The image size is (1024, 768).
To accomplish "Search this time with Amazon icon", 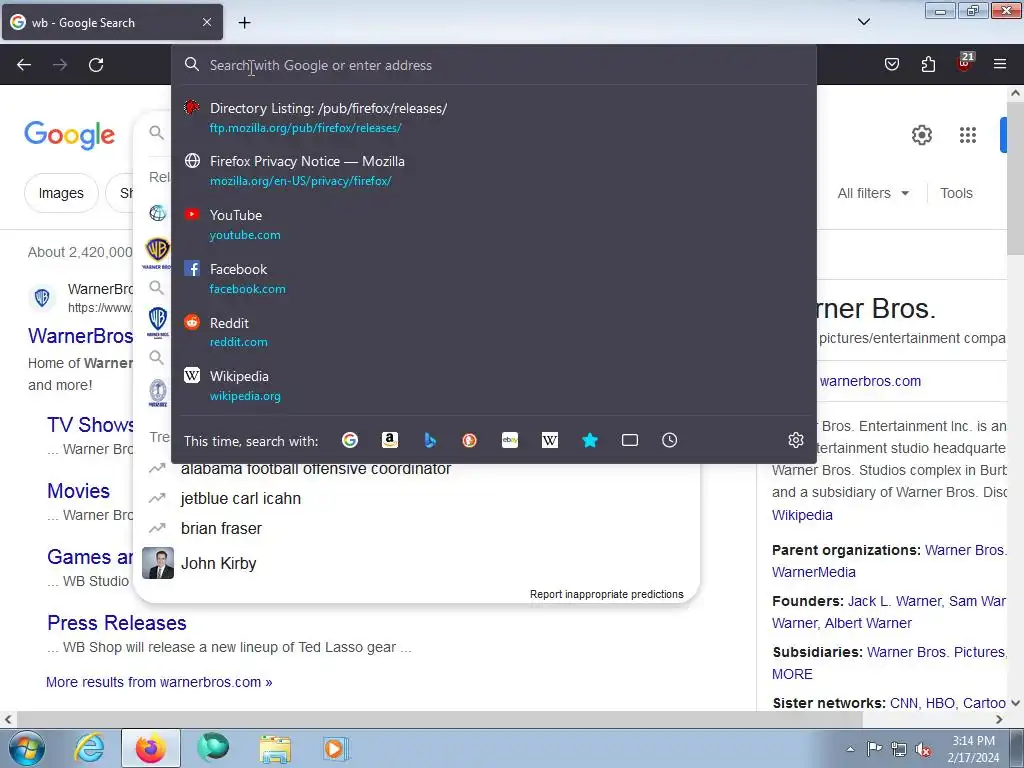I will pos(390,440).
